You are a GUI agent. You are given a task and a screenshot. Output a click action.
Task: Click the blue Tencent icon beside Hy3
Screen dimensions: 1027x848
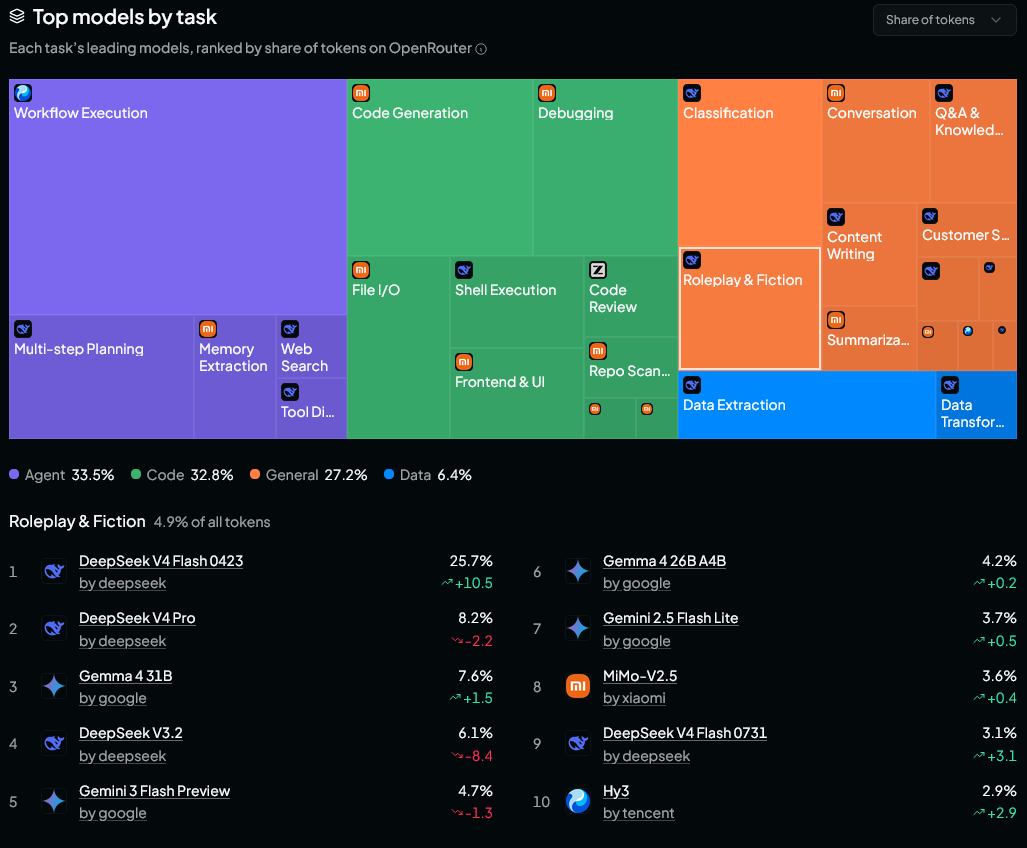(578, 801)
